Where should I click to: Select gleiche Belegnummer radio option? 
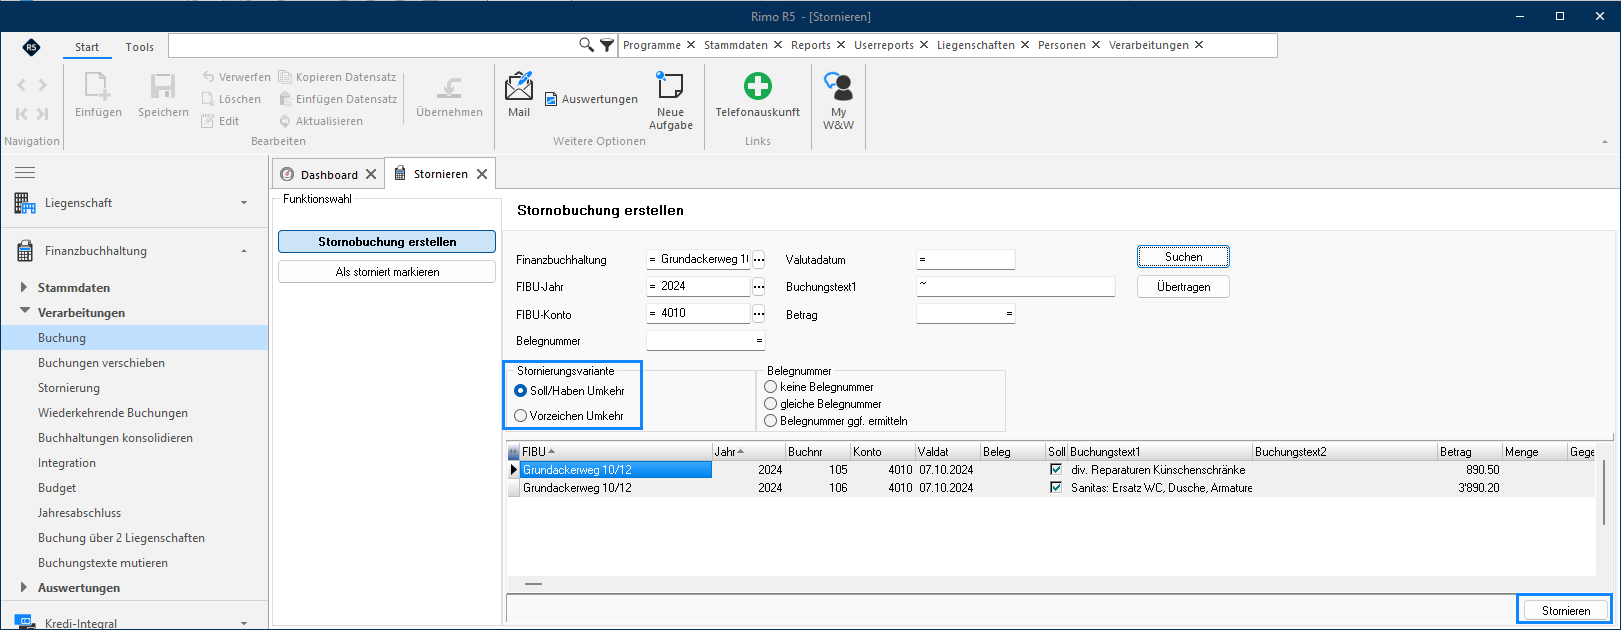(770, 404)
